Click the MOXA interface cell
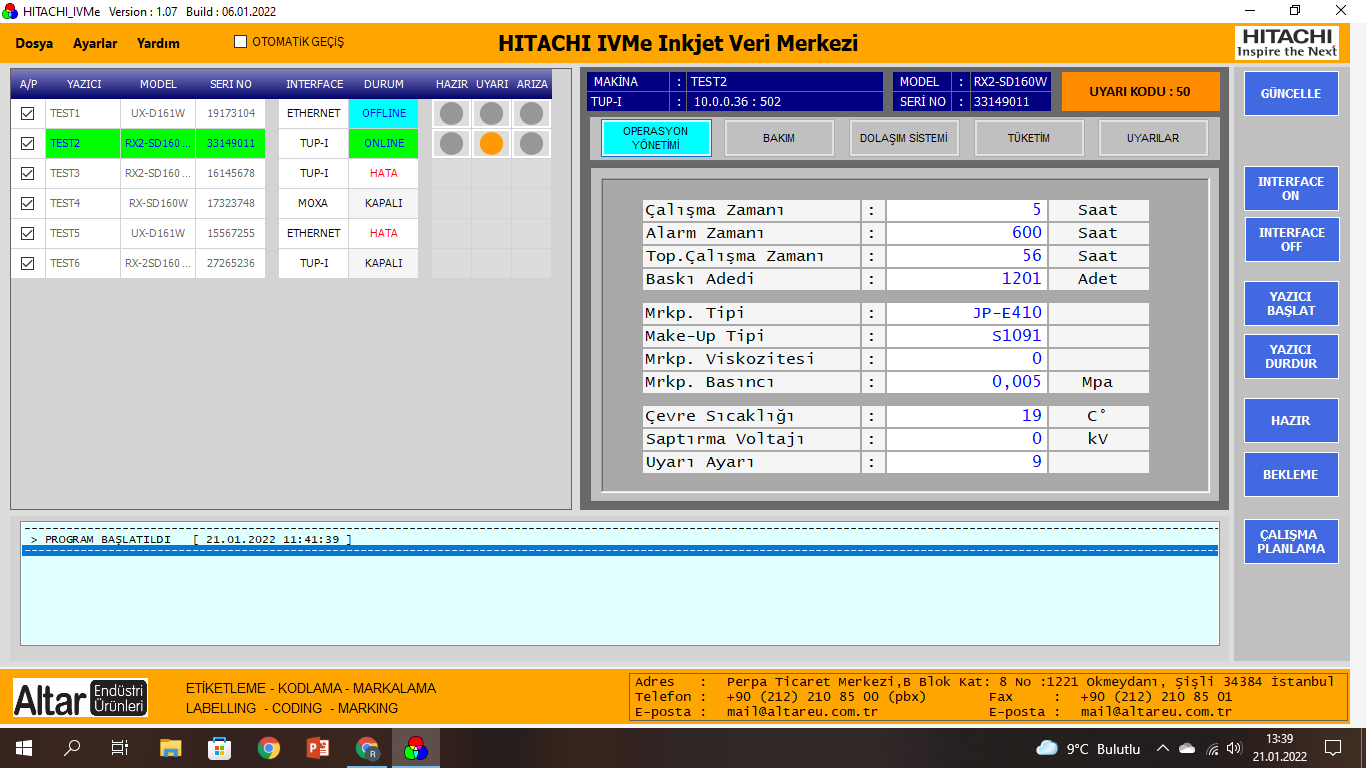This screenshot has height=768, width=1366. click(x=313, y=203)
